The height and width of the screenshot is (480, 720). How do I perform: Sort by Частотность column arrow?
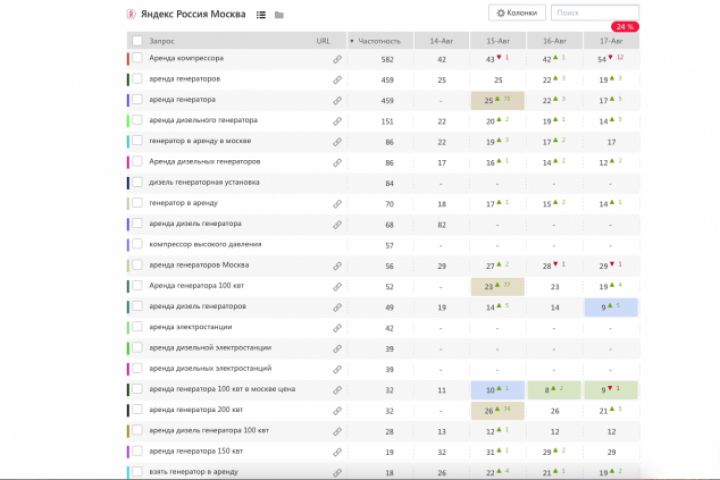pos(352,41)
